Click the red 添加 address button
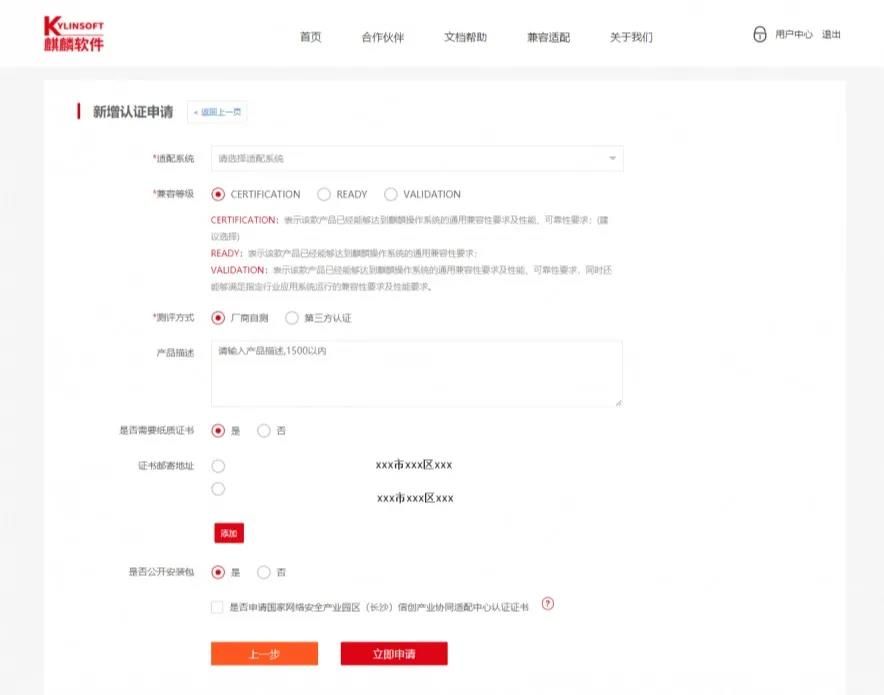This screenshot has height=695, width=884. (229, 534)
